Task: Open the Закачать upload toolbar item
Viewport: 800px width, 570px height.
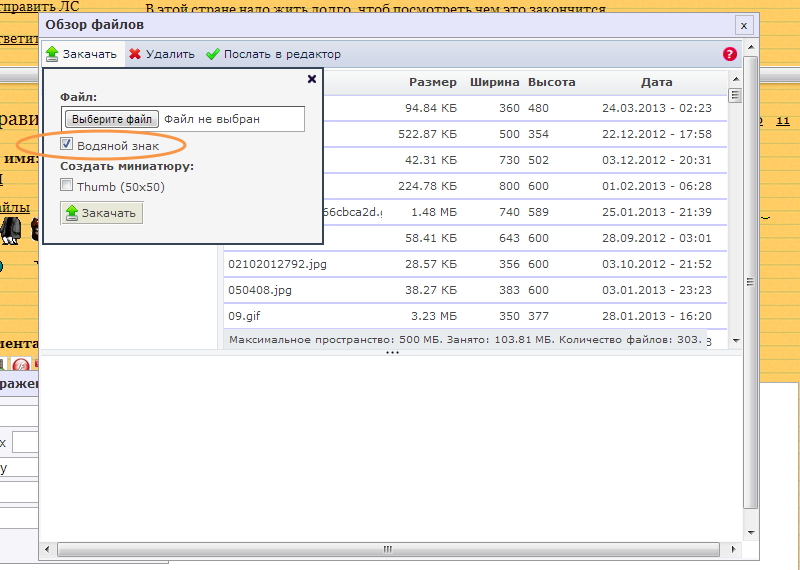Action: coord(82,54)
